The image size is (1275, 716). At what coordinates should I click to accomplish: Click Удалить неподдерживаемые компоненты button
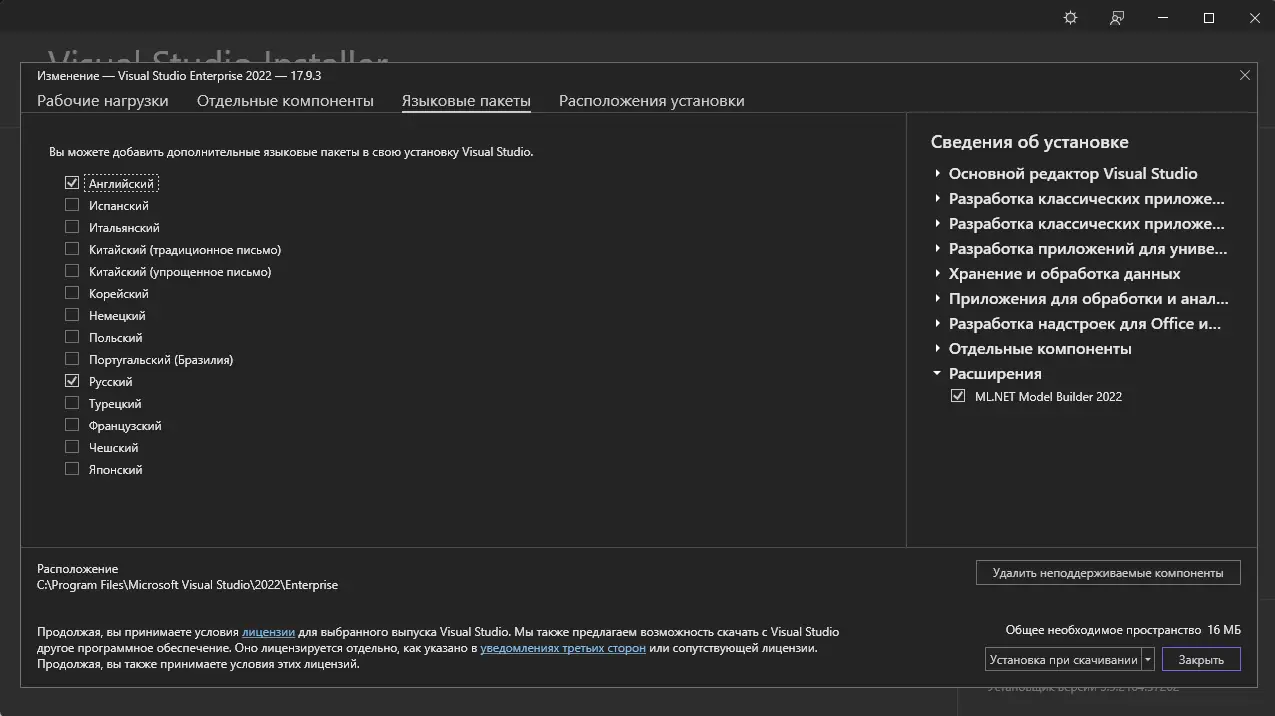click(x=1107, y=573)
